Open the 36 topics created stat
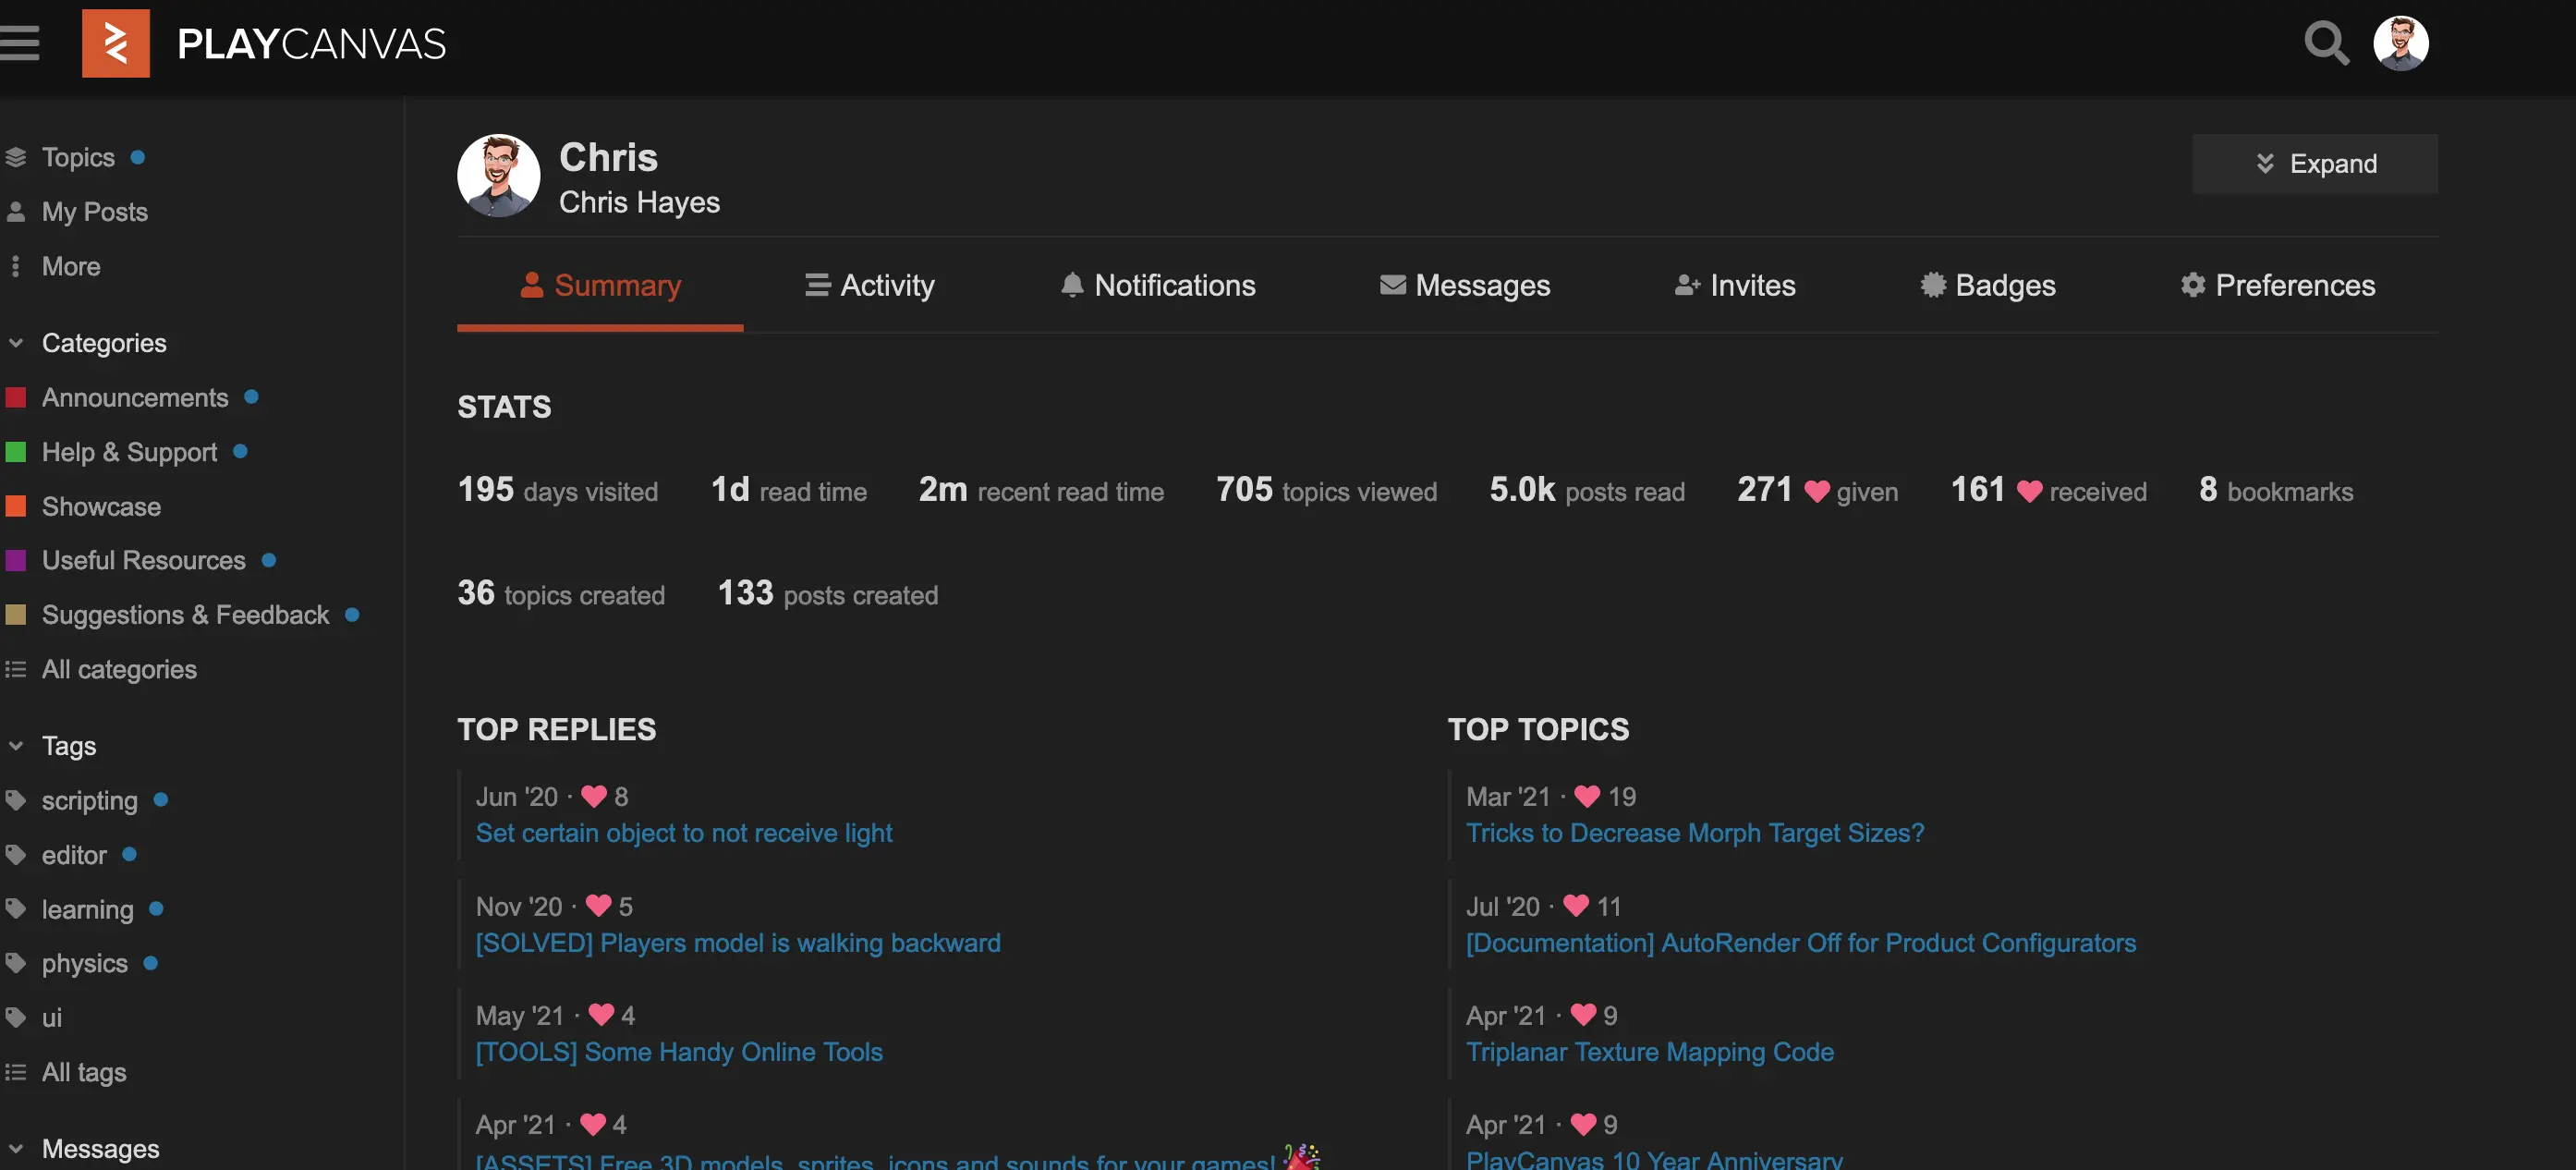 [561, 594]
